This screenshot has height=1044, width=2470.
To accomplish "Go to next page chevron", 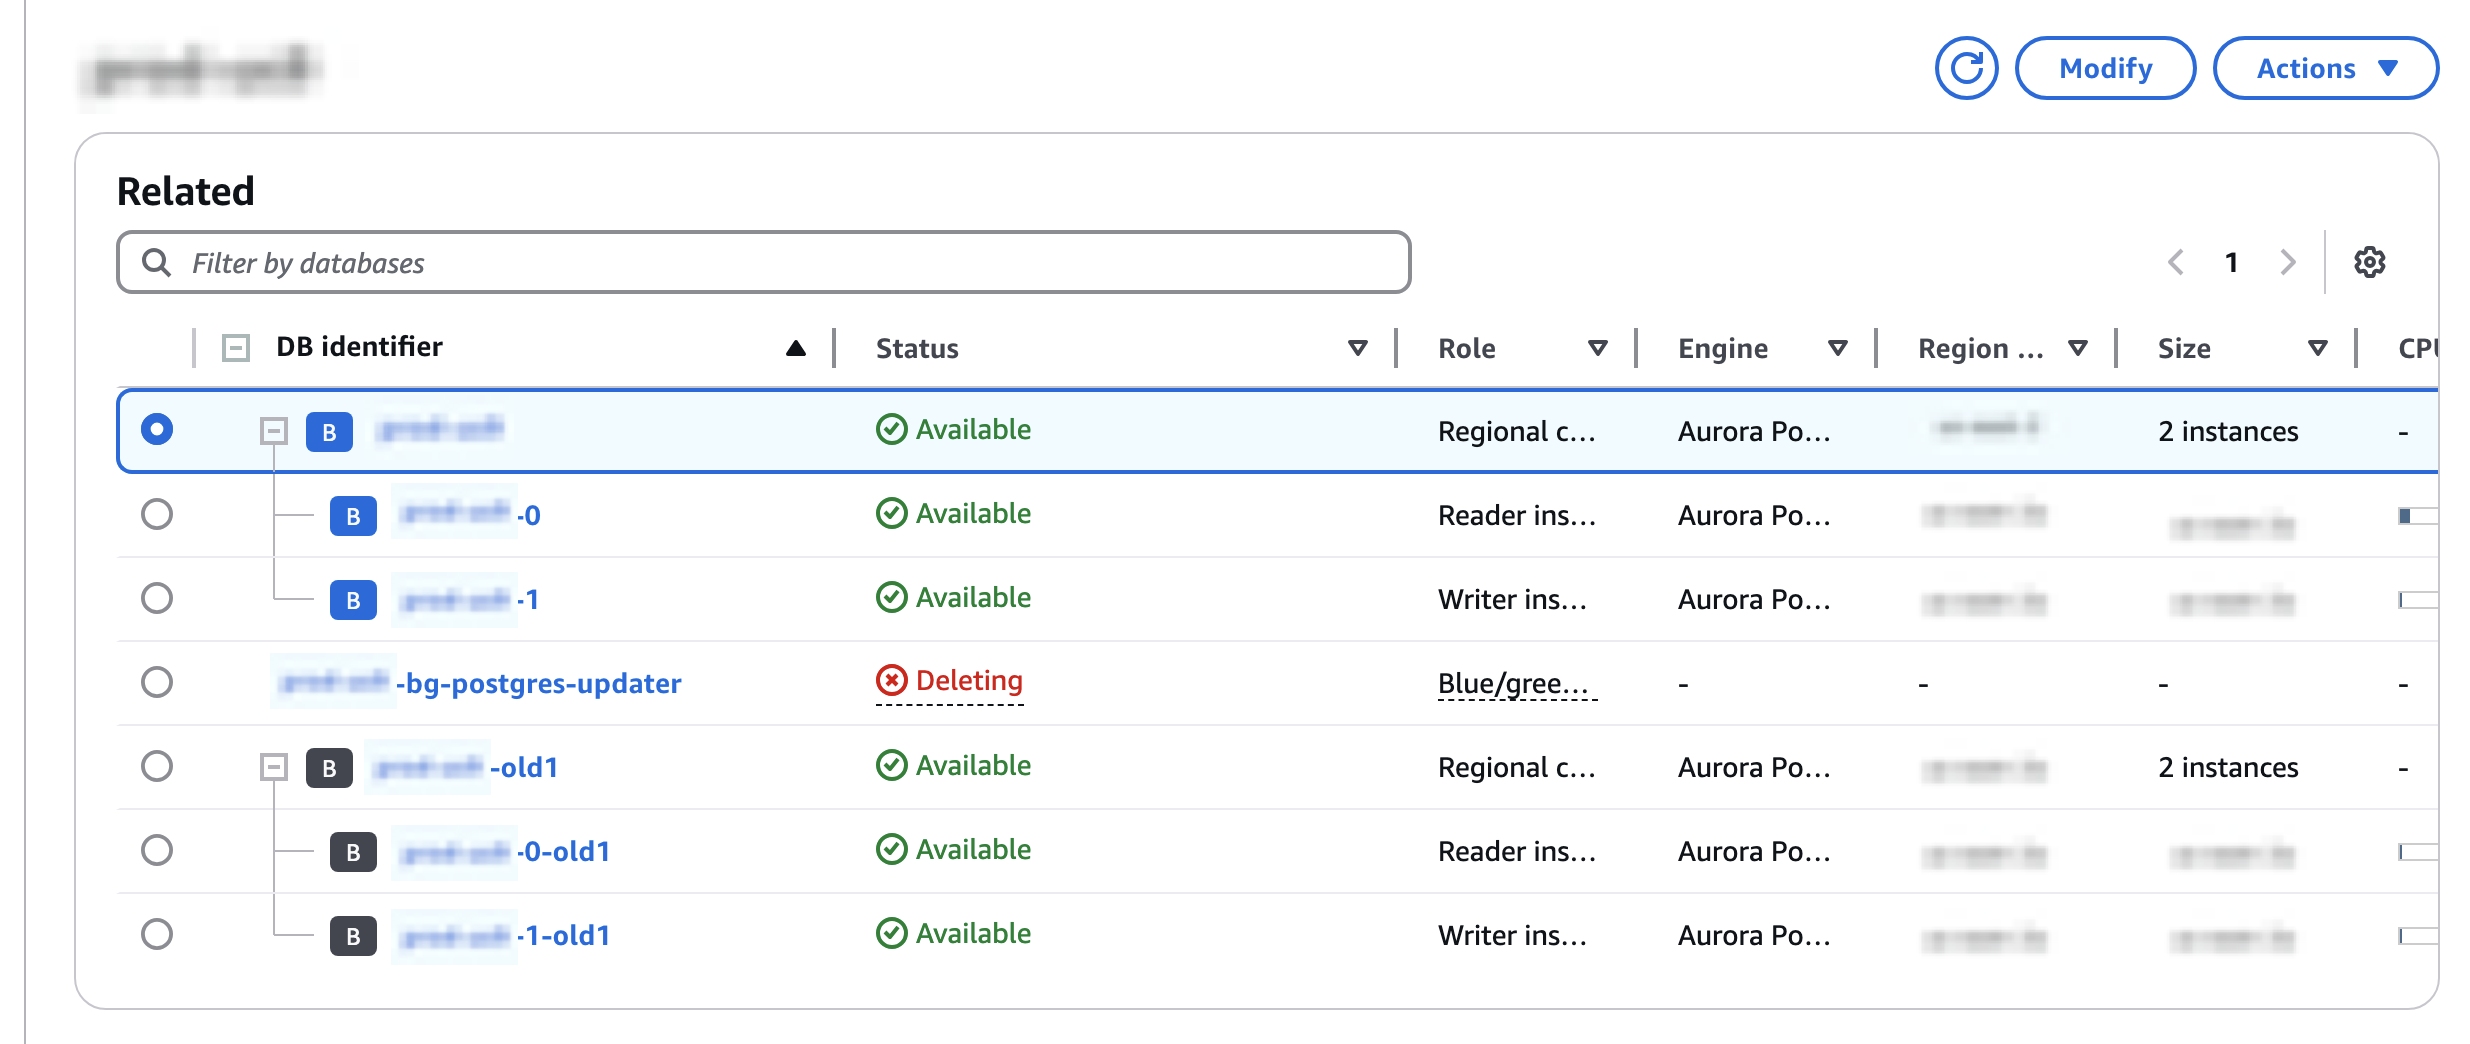I will click(2287, 262).
